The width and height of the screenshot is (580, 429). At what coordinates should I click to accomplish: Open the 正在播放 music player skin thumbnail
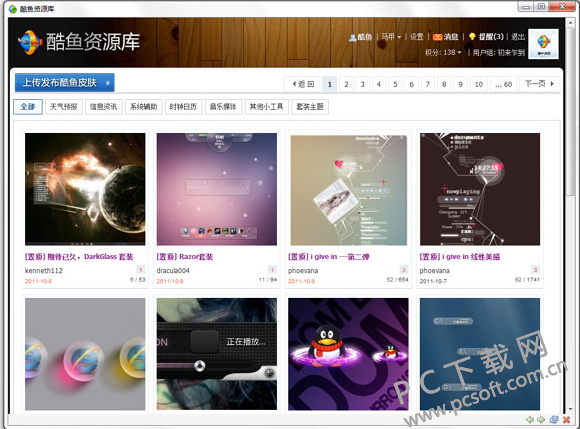(x=217, y=354)
